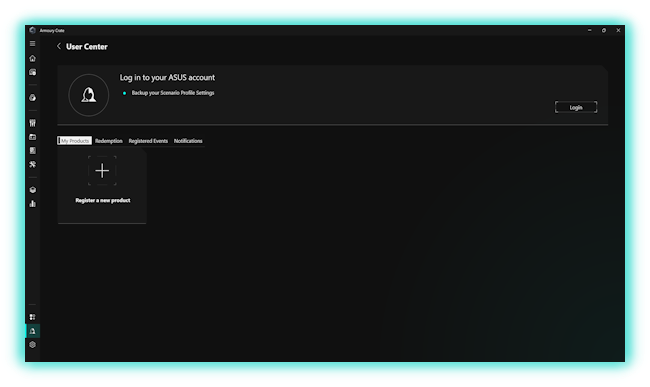Image resolution: width=650 pixels, height=387 pixels.
Task: Open the bar chart icon in the sidebar
Action: pos(33,203)
